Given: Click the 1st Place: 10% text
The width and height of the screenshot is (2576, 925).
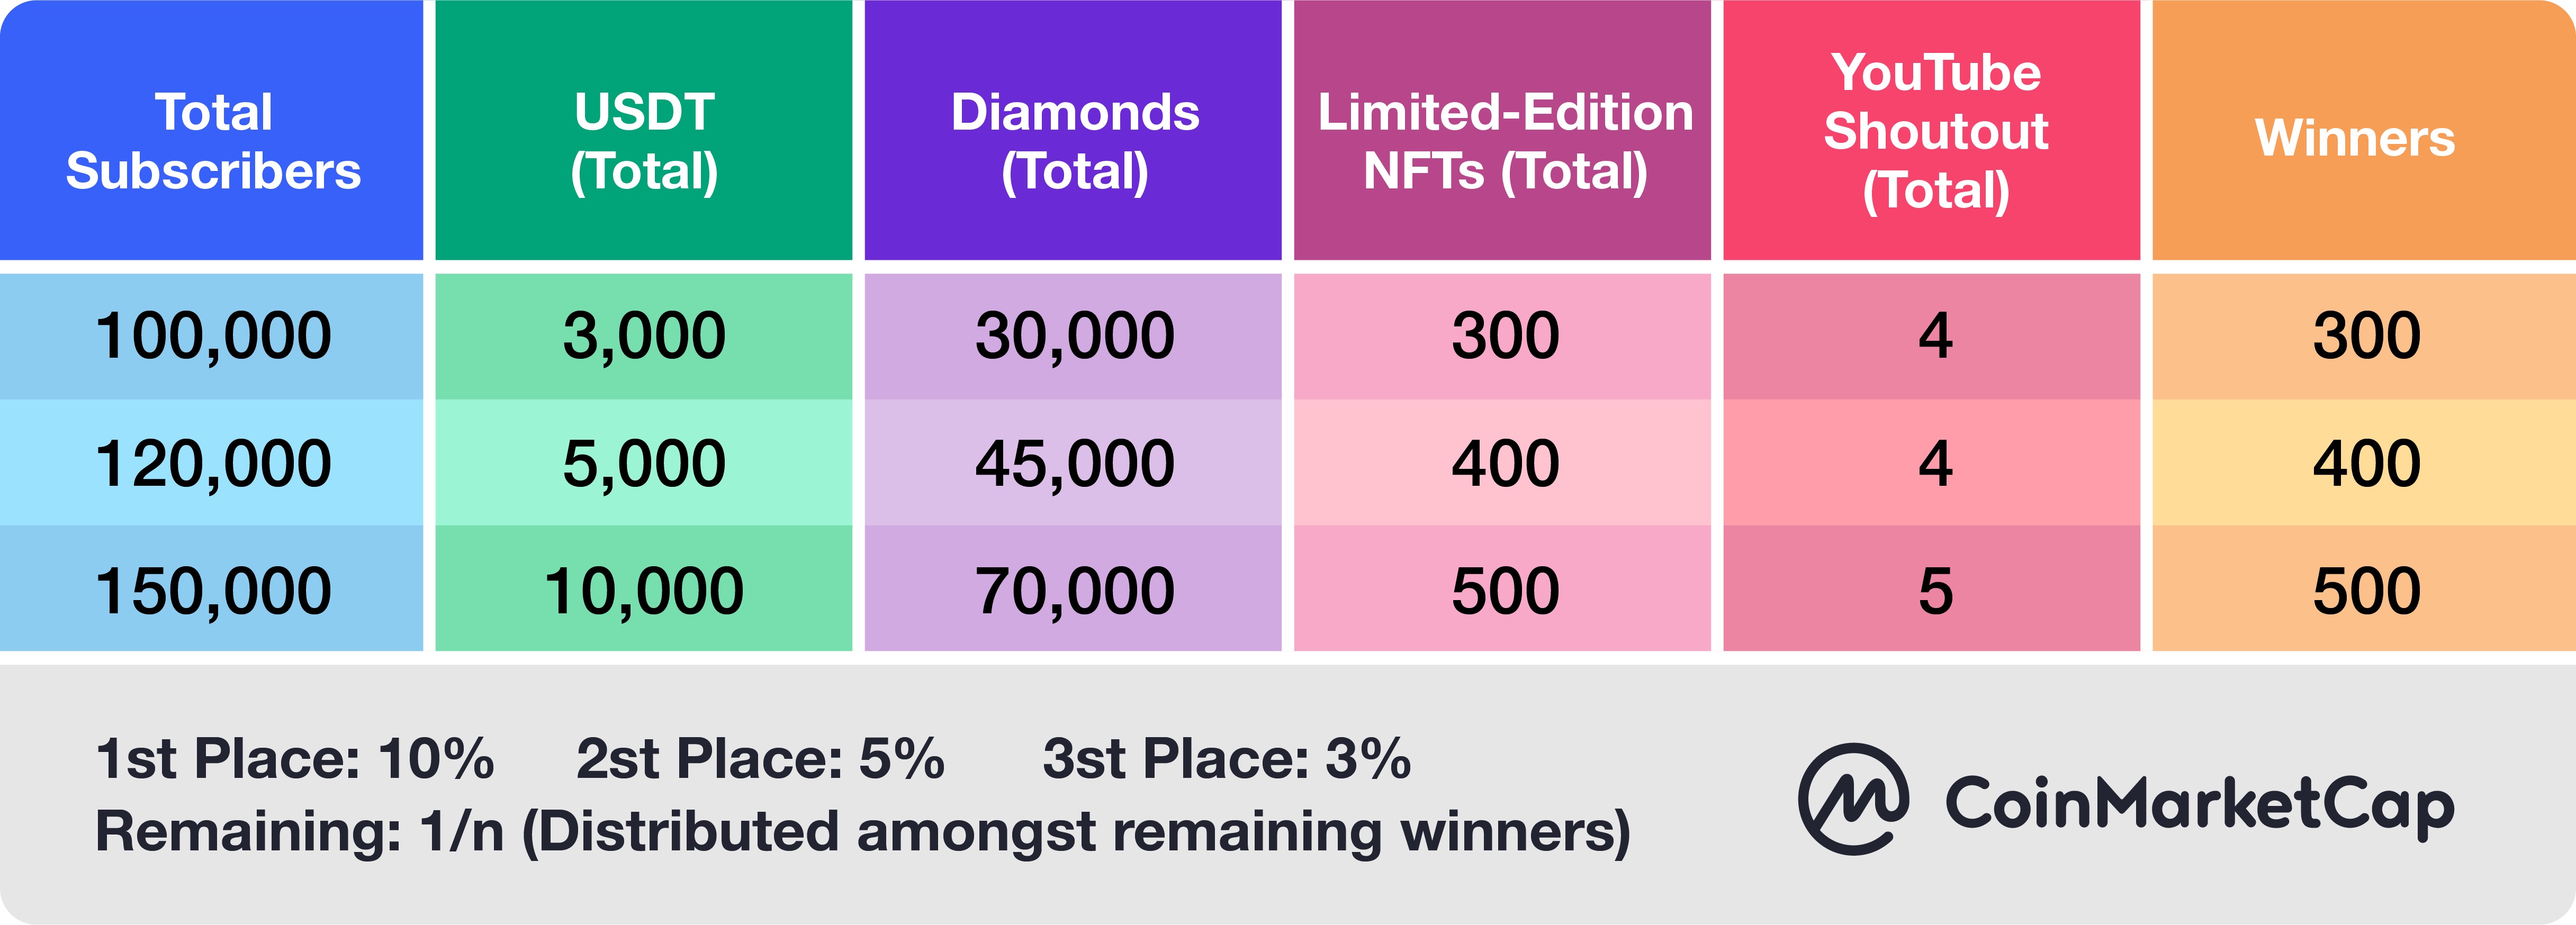Looking at the screenshot, I should point(295,758).
